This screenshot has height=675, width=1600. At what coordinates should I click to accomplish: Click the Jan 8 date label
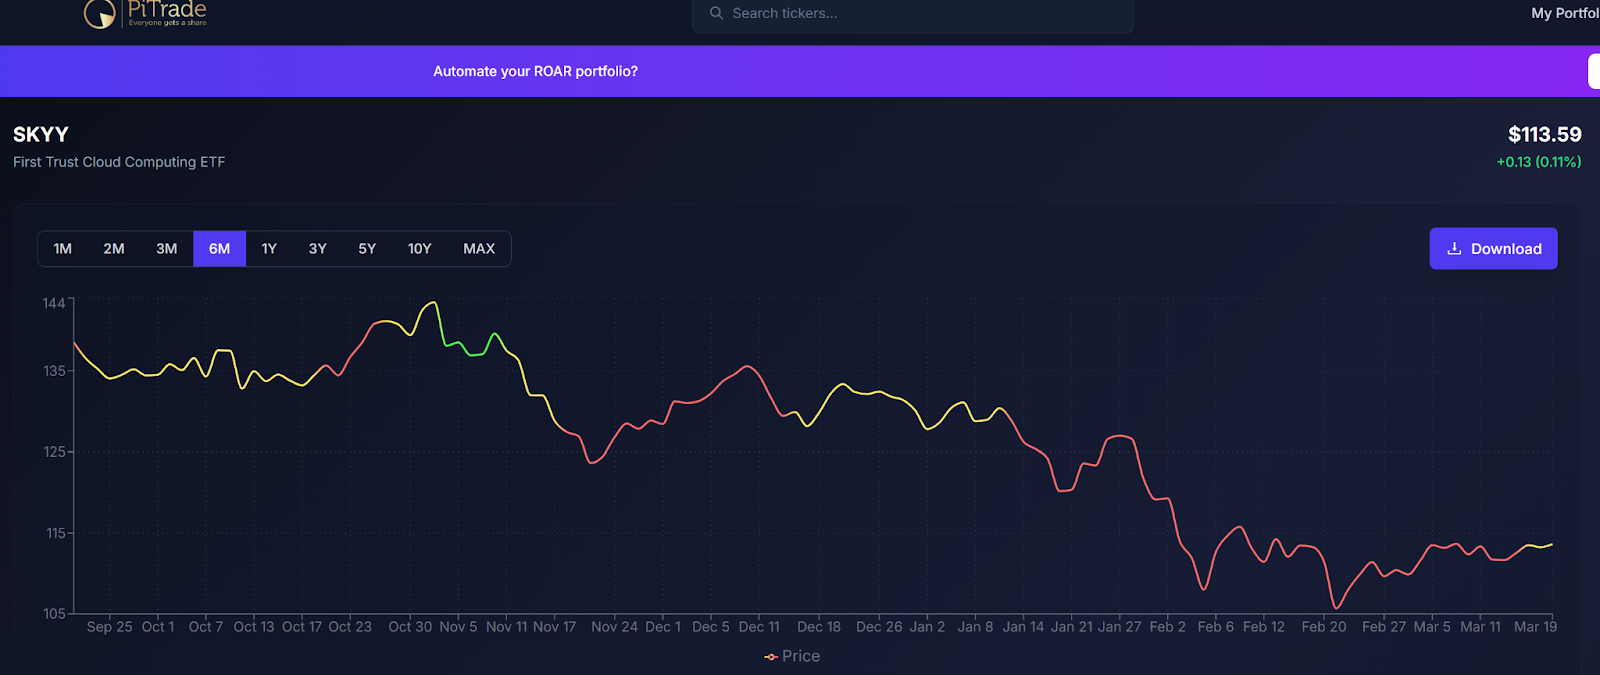[975, 627]
